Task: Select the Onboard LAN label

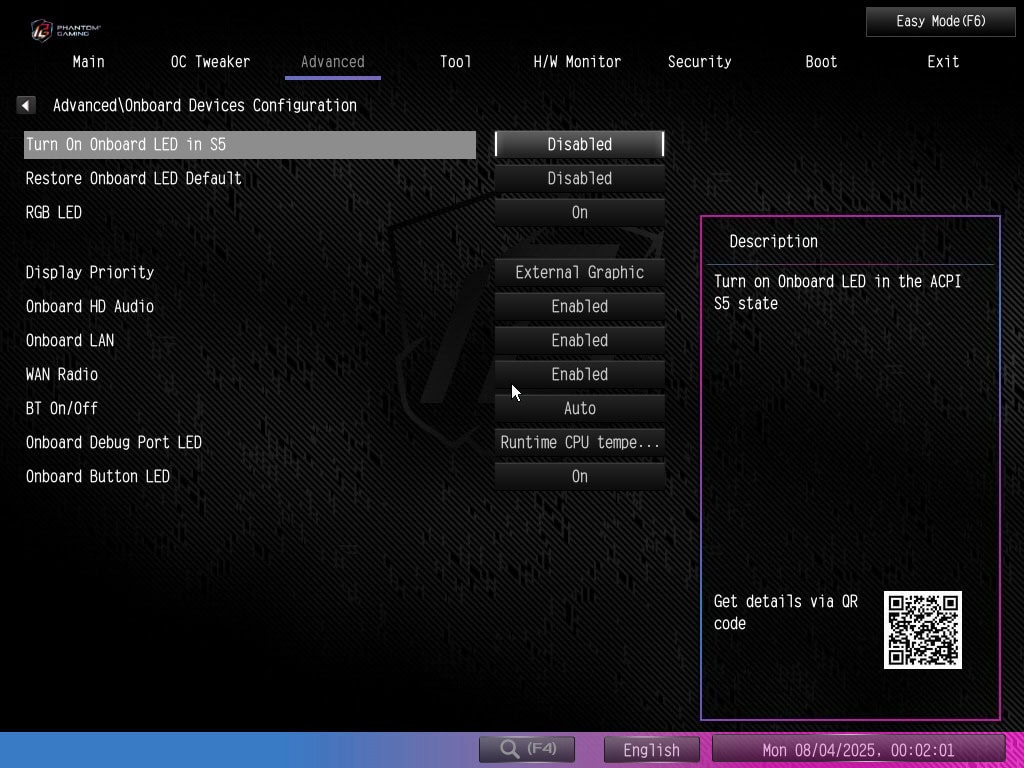Action: (x=70, y=340)
